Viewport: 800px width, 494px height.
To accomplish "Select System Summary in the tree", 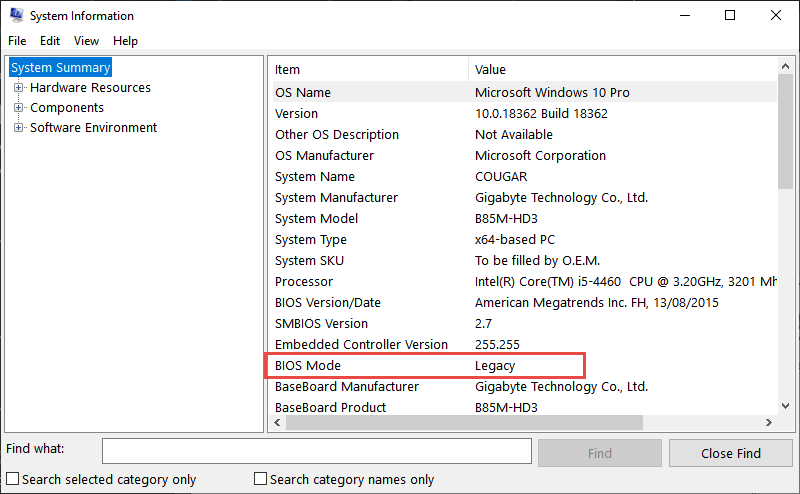I will [x=60, y=67].
